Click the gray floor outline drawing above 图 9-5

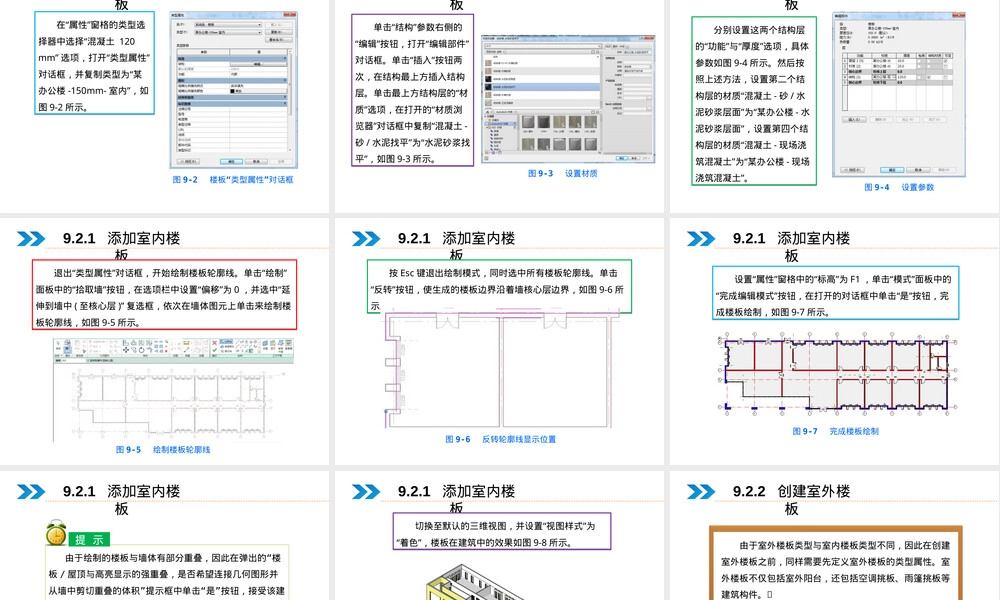tap(172, 404)
